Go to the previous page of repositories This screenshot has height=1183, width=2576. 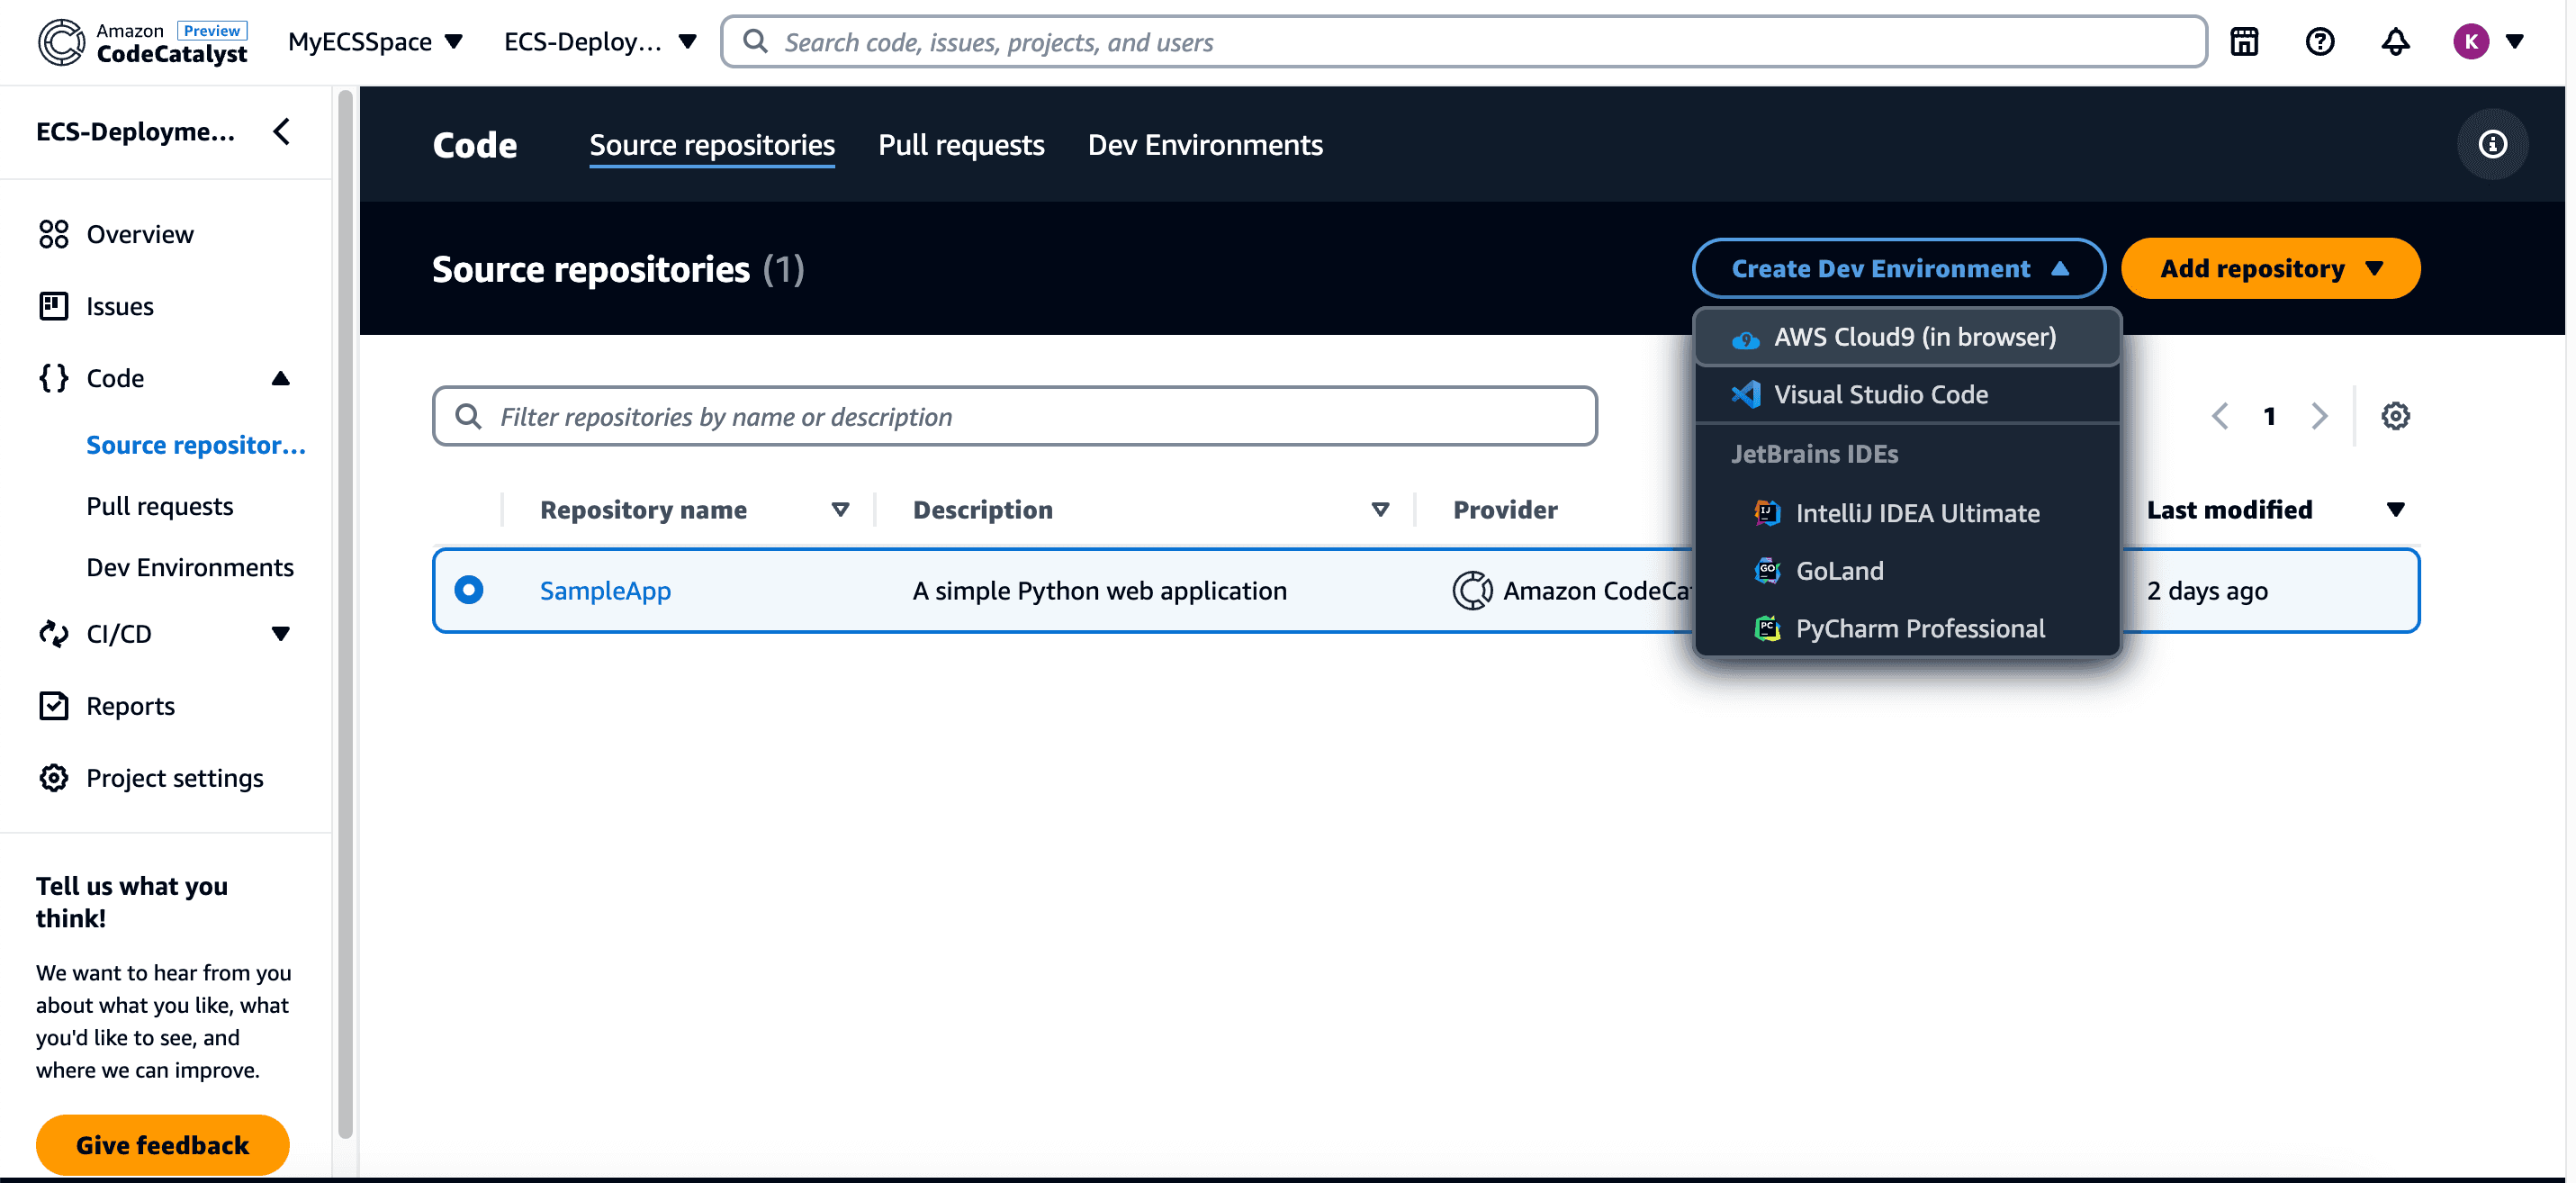[x=2220, y=416]
